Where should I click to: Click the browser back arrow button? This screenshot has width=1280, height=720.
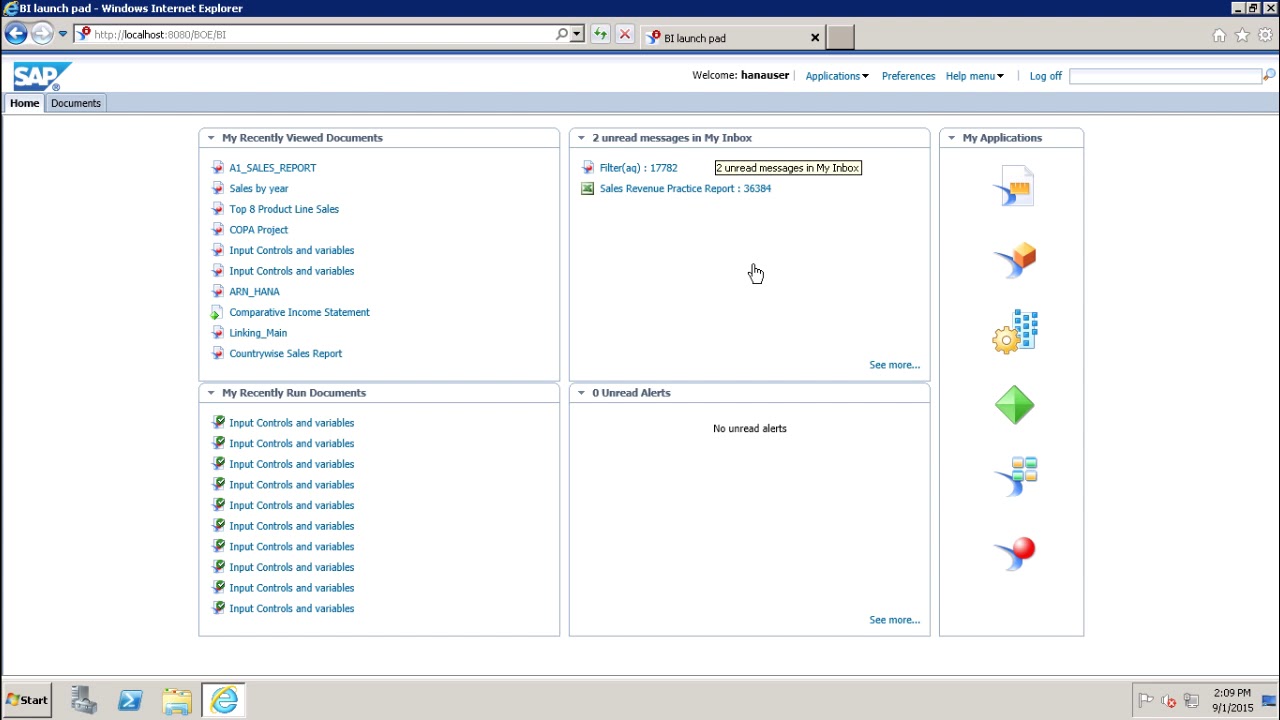click(x=15, y=34)
